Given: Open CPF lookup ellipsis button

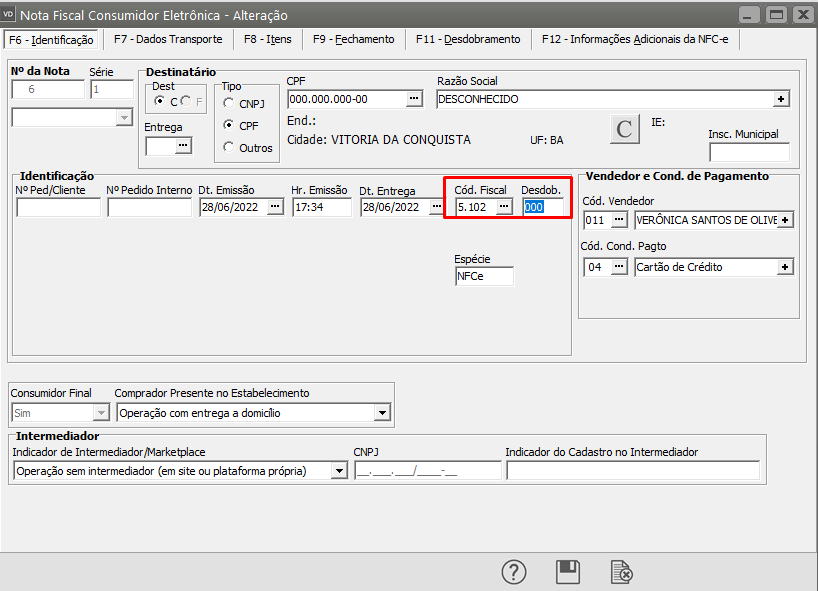Looking at the screenshot, I should (415, 99).
